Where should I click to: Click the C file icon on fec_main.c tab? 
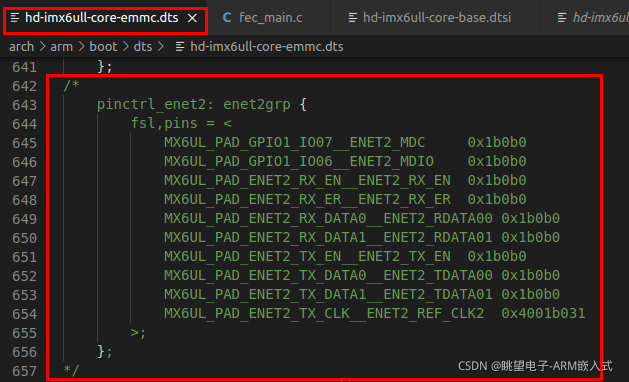(x=227, y=18)
